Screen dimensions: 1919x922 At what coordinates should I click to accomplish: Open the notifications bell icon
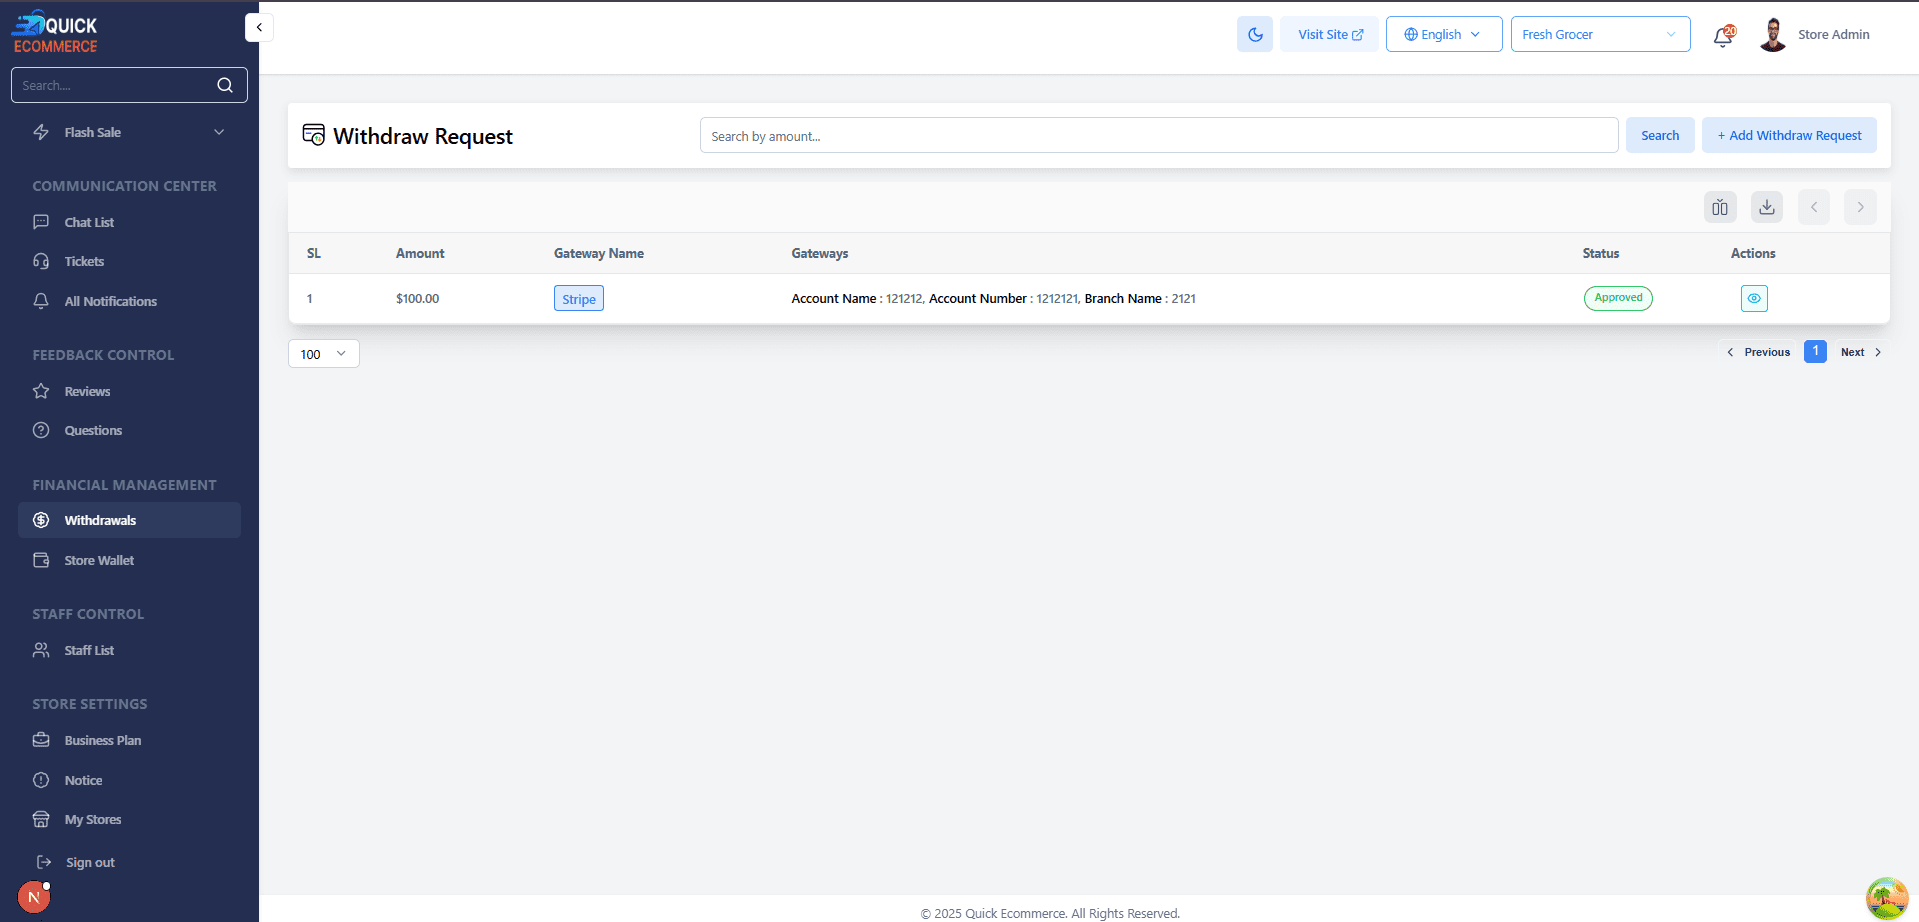pyautogui.click(x=1722, y=36)
